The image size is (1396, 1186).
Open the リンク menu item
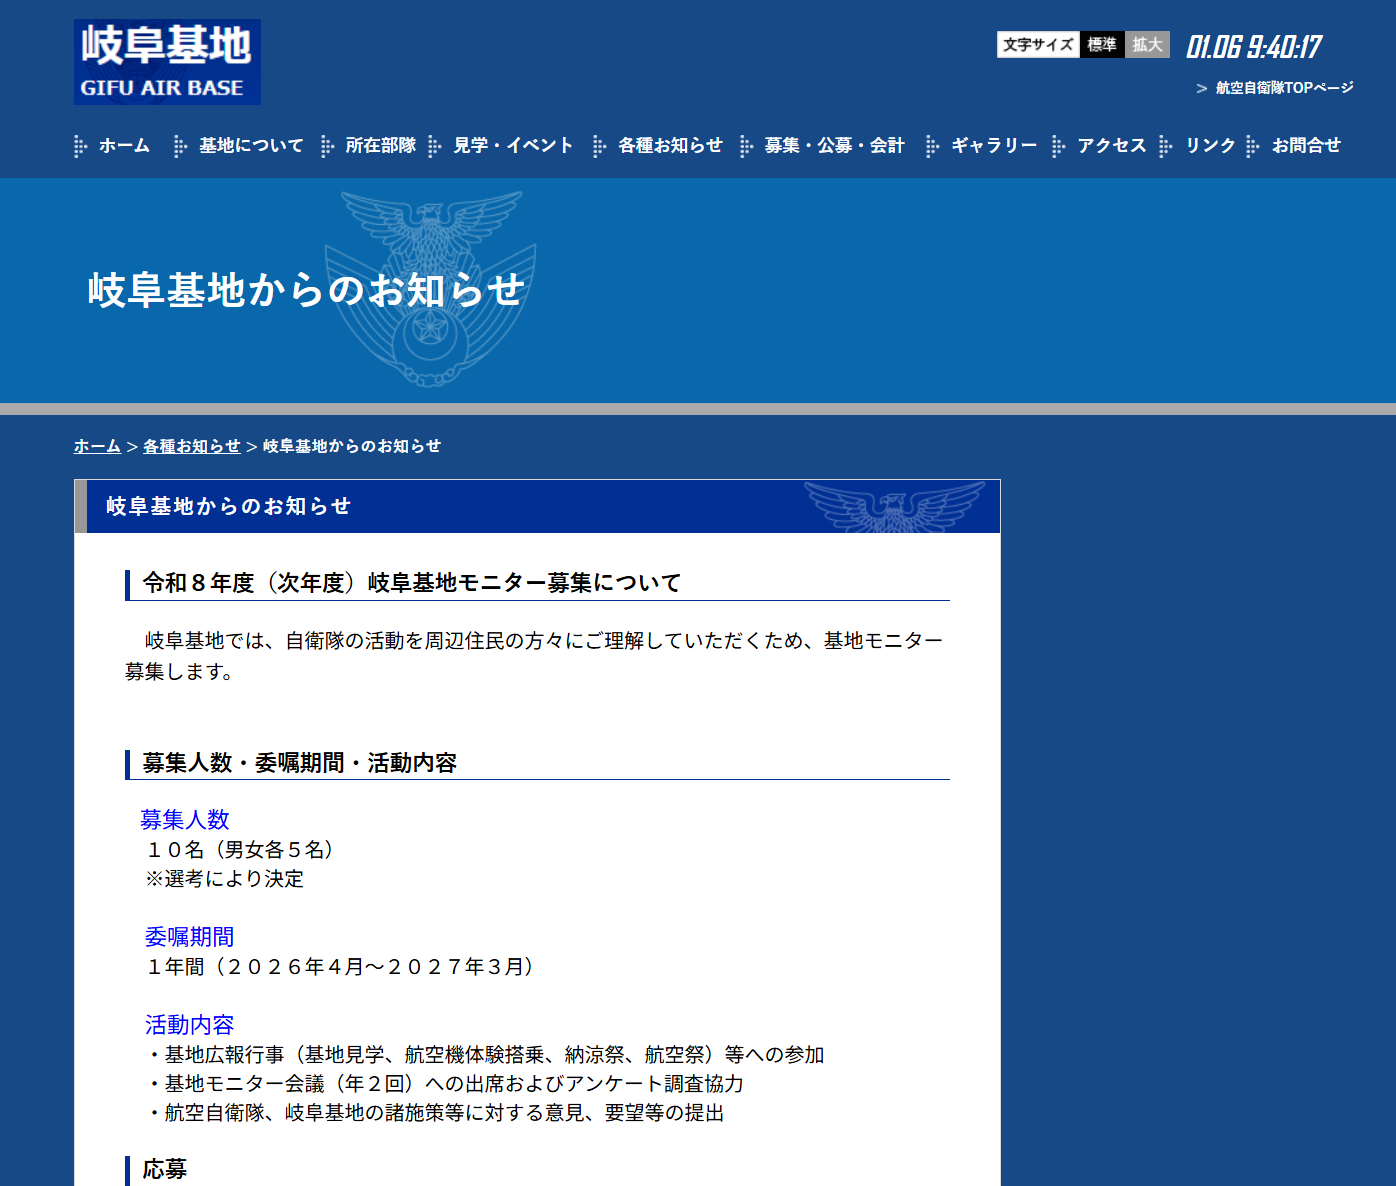click(1210, 146)
